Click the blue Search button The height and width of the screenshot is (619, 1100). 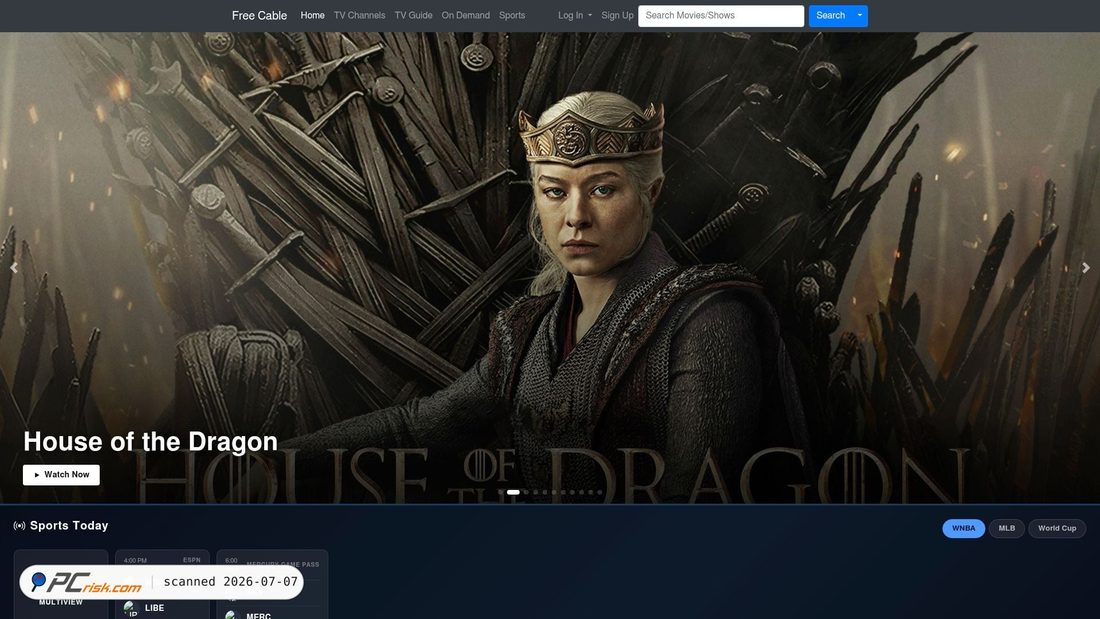click(x=830, y=15)
